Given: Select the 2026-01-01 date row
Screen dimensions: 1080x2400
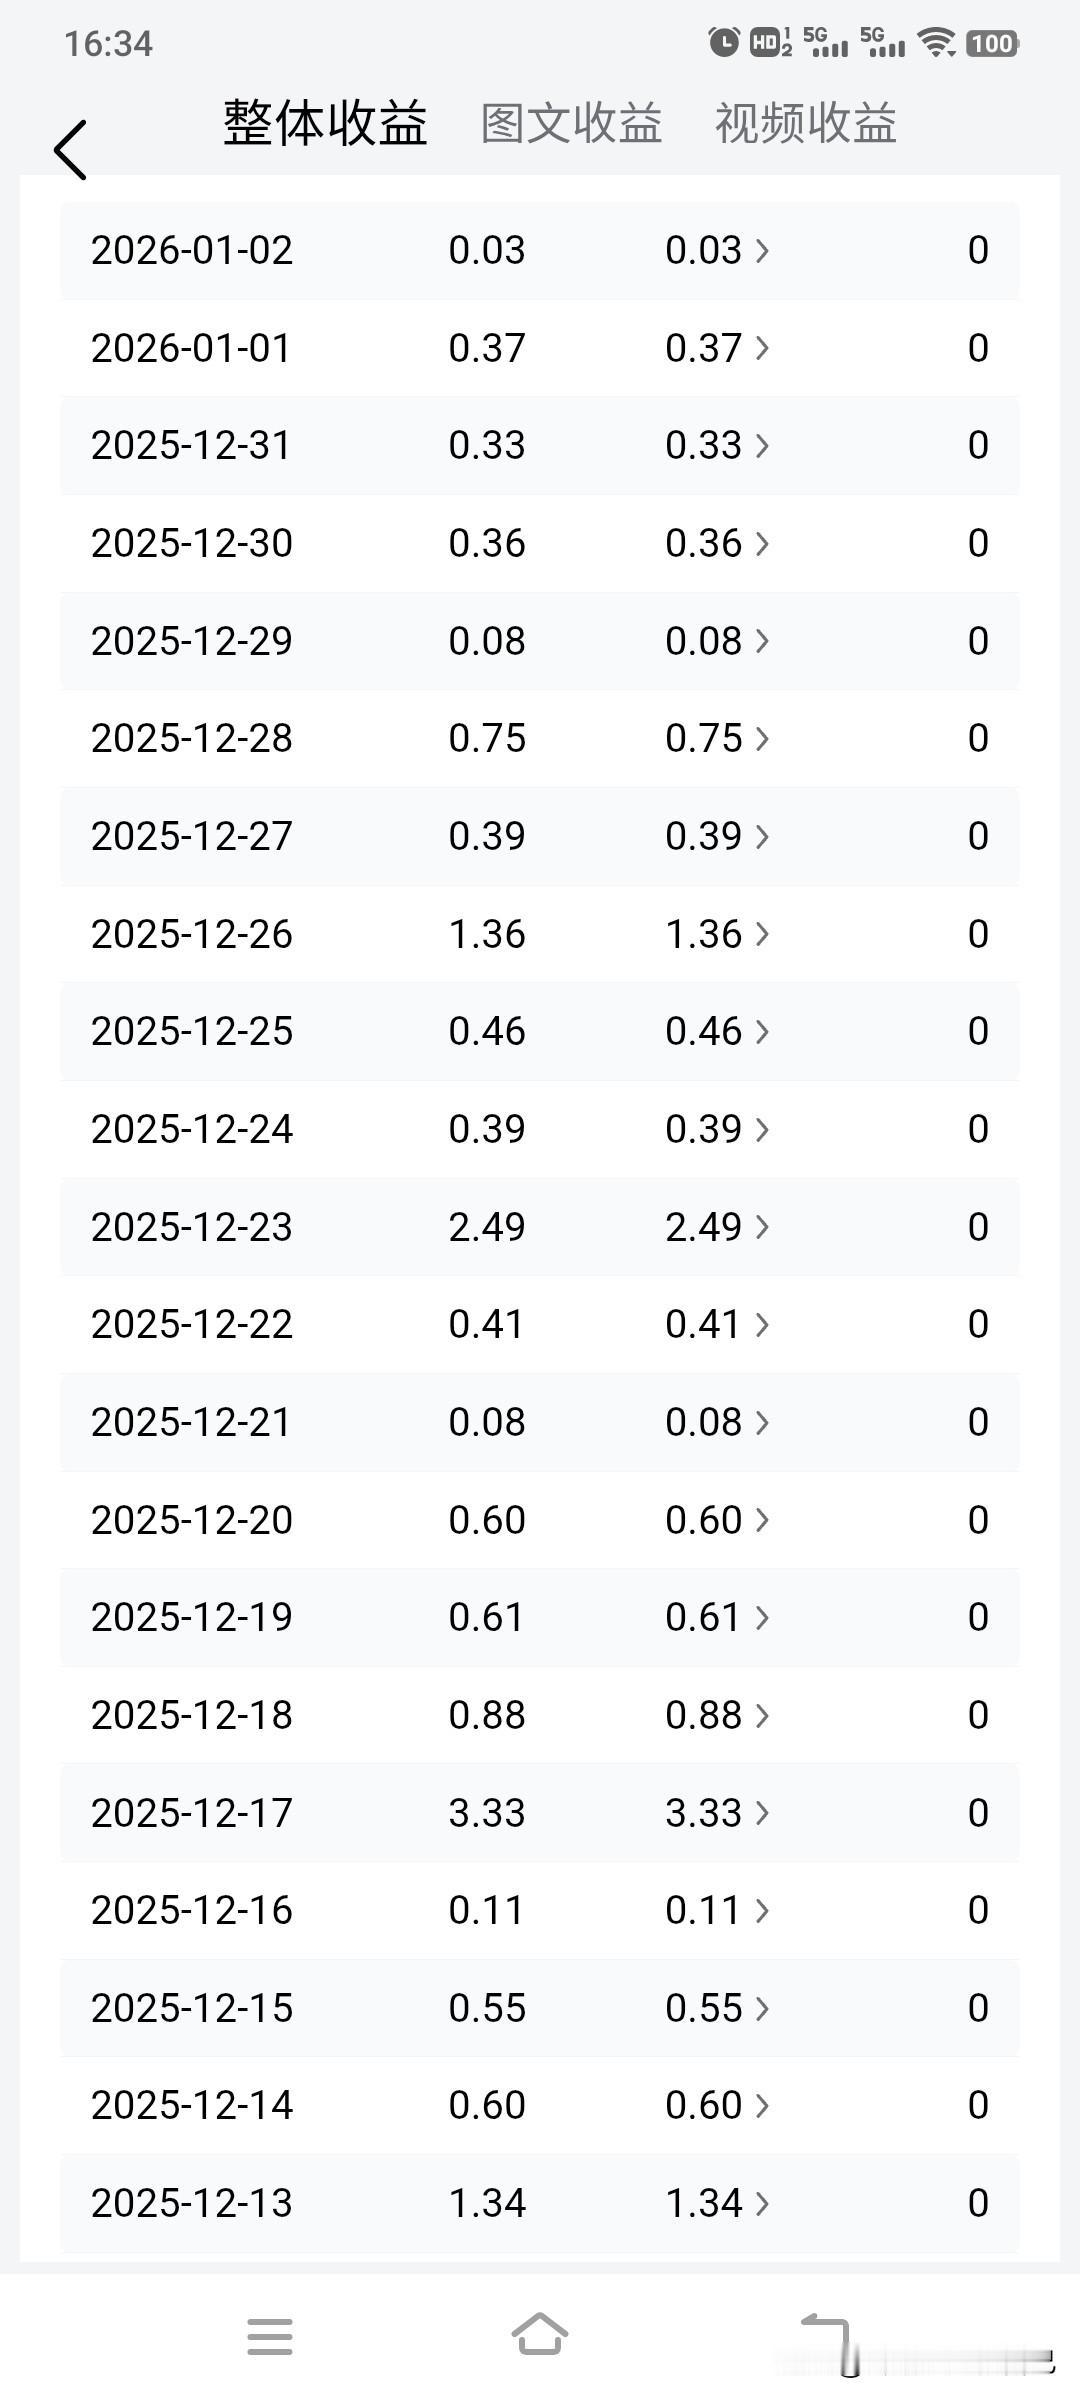Looking at the screenshot, I should pyautogui.click(x=191, y=348).
